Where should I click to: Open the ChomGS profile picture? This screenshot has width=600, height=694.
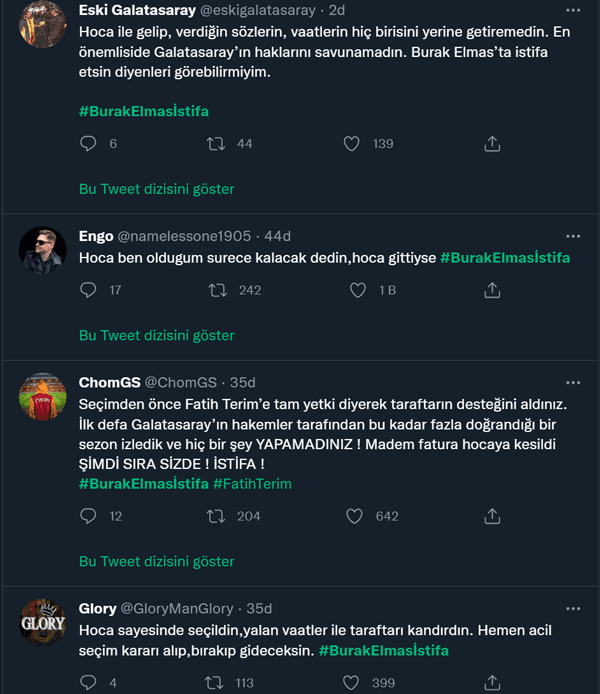[43, 397]
